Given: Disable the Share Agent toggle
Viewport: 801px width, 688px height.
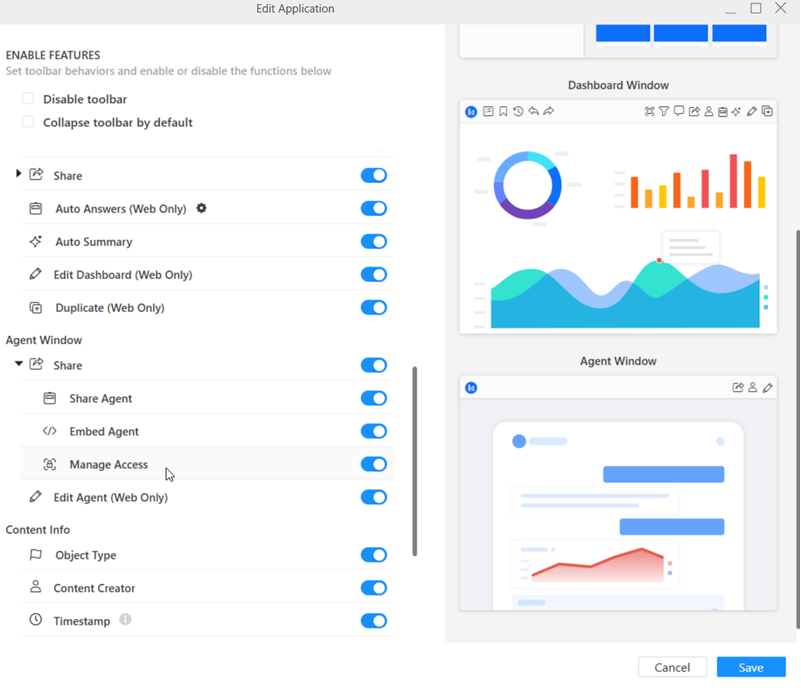Looking at the screenshot, I should pyautogui.click(x=373, y=398).
